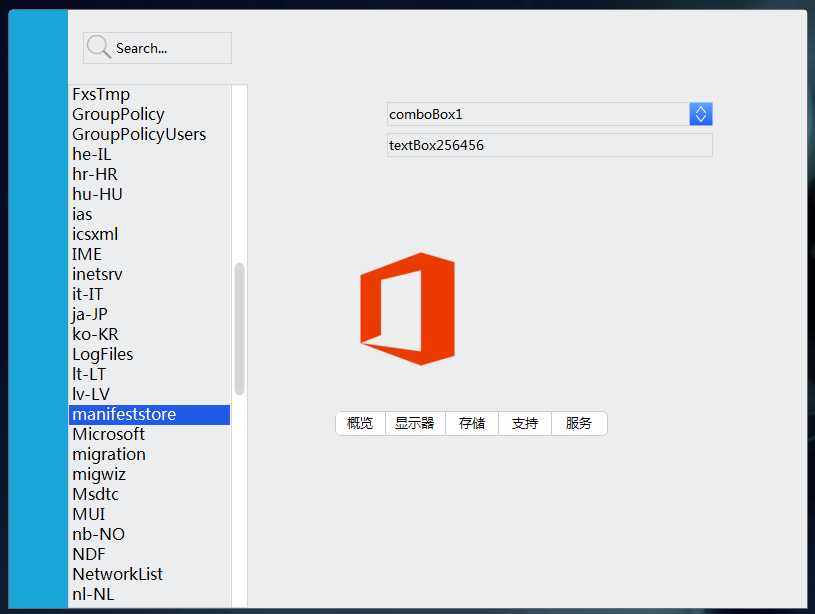Select icsxml in the list
The image size is (815, 614).
[149, 234]
